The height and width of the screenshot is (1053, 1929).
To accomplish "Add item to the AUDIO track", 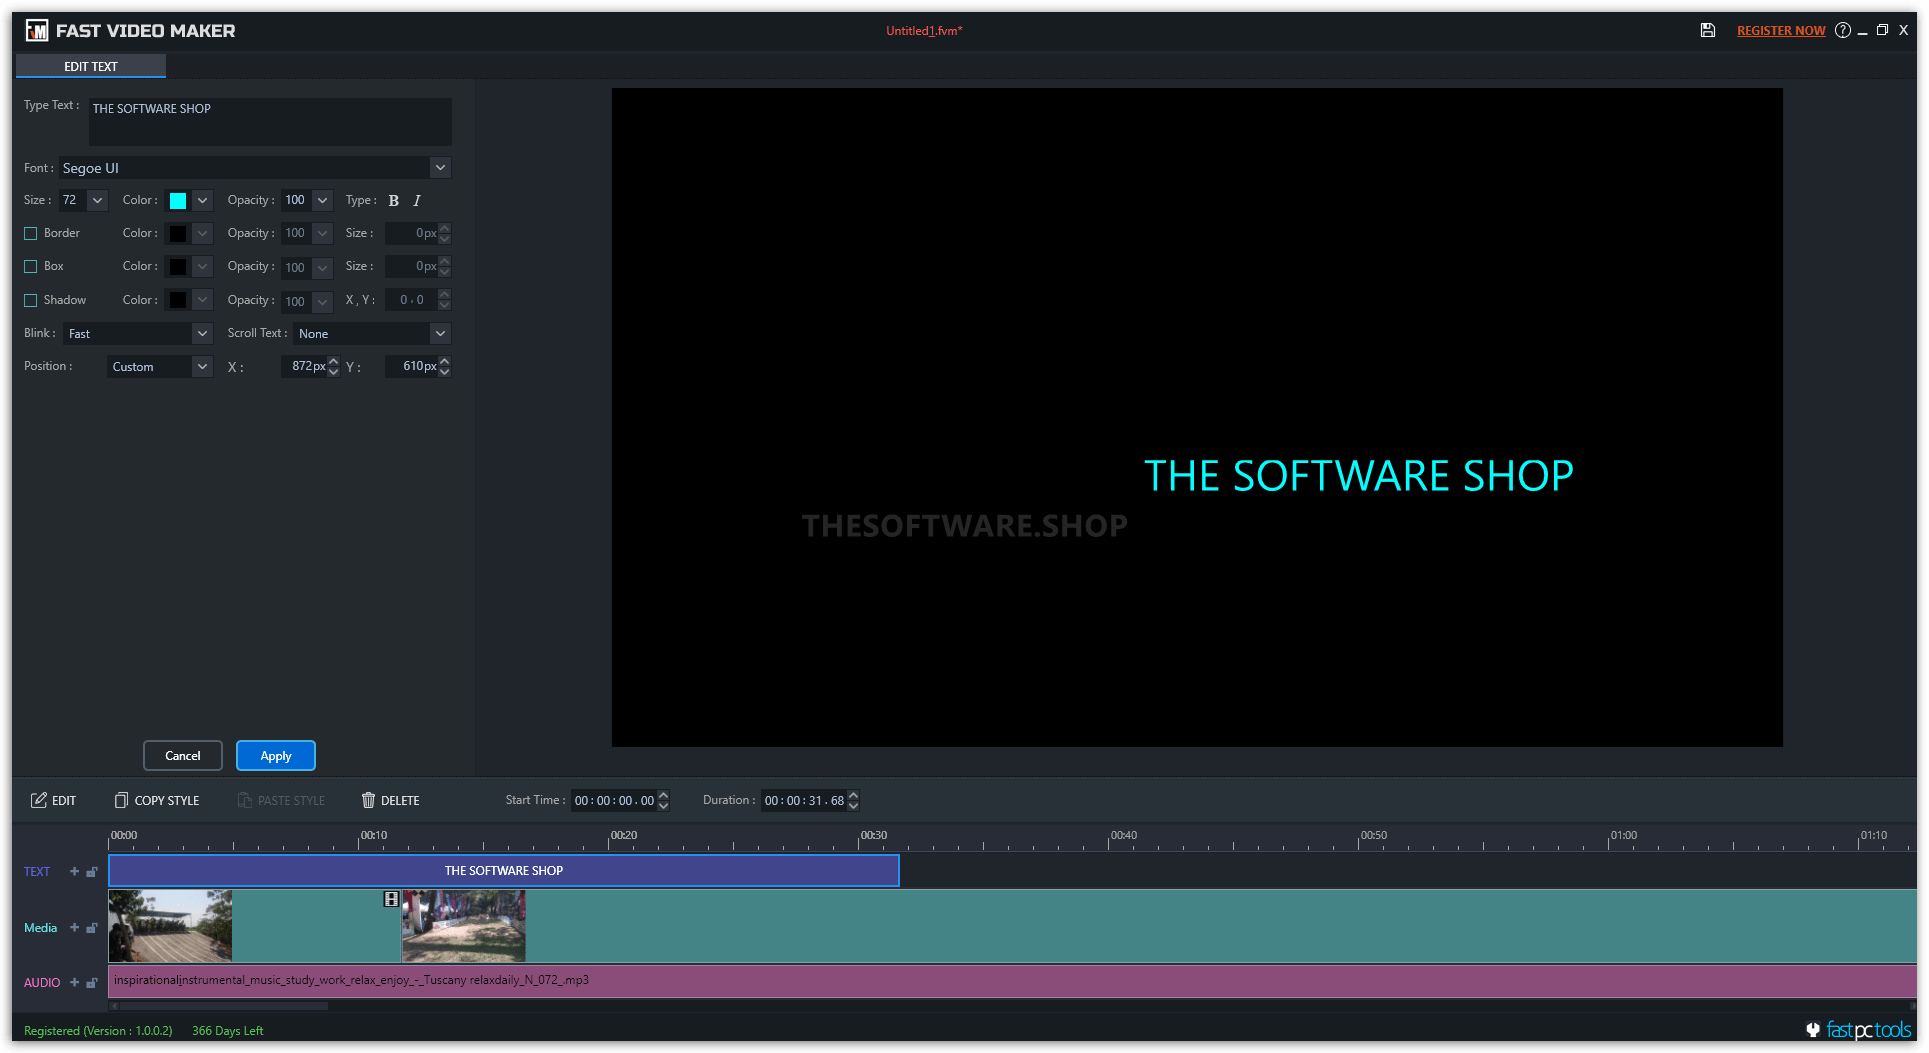I will click(x=74, y=983).
